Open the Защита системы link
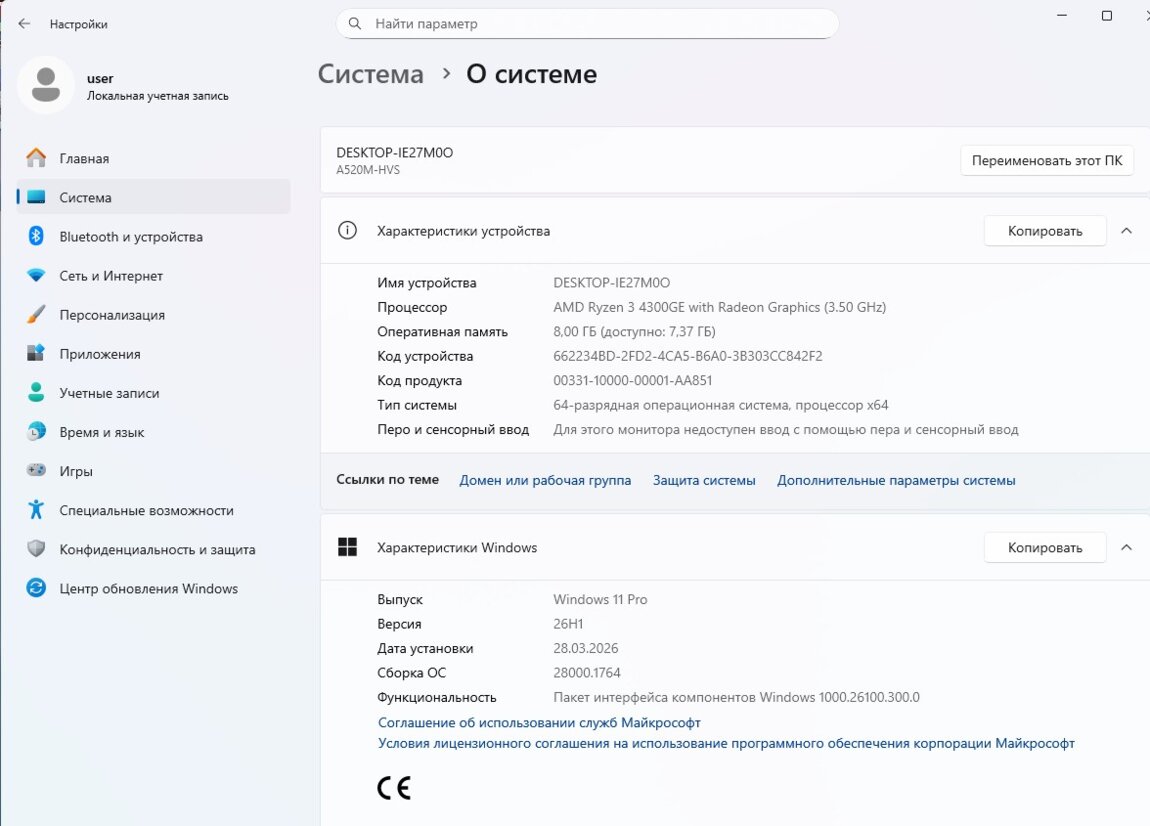The image size is (1150, 826). pyautogui.click(x=704, y=480)
